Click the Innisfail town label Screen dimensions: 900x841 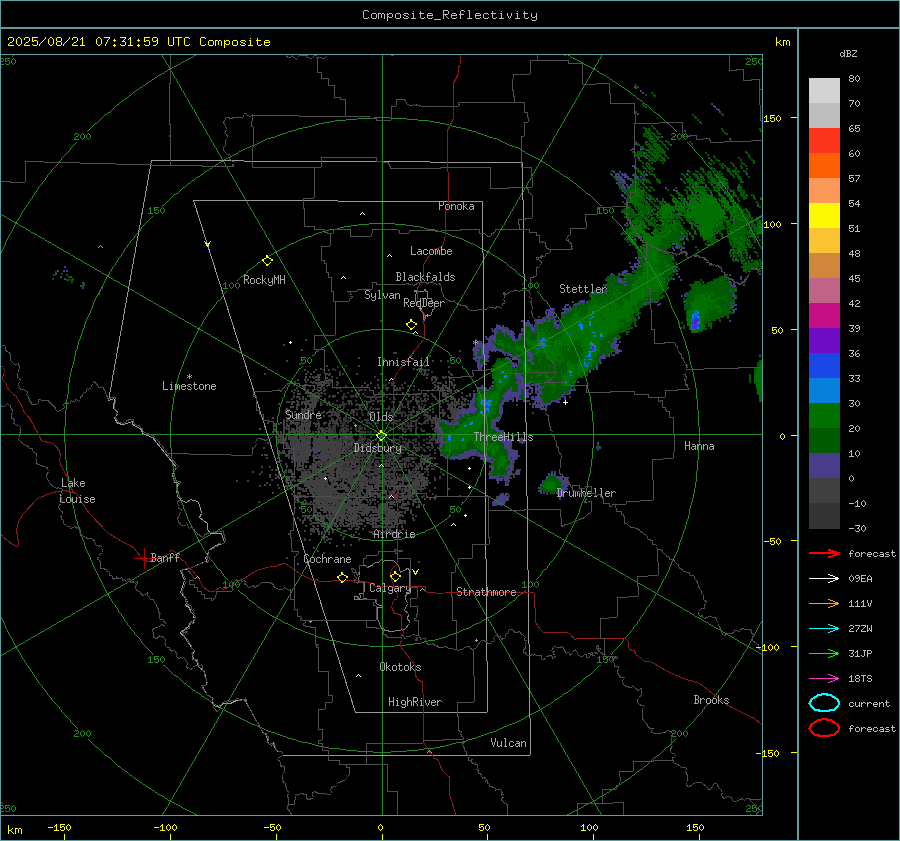[403, 362]
